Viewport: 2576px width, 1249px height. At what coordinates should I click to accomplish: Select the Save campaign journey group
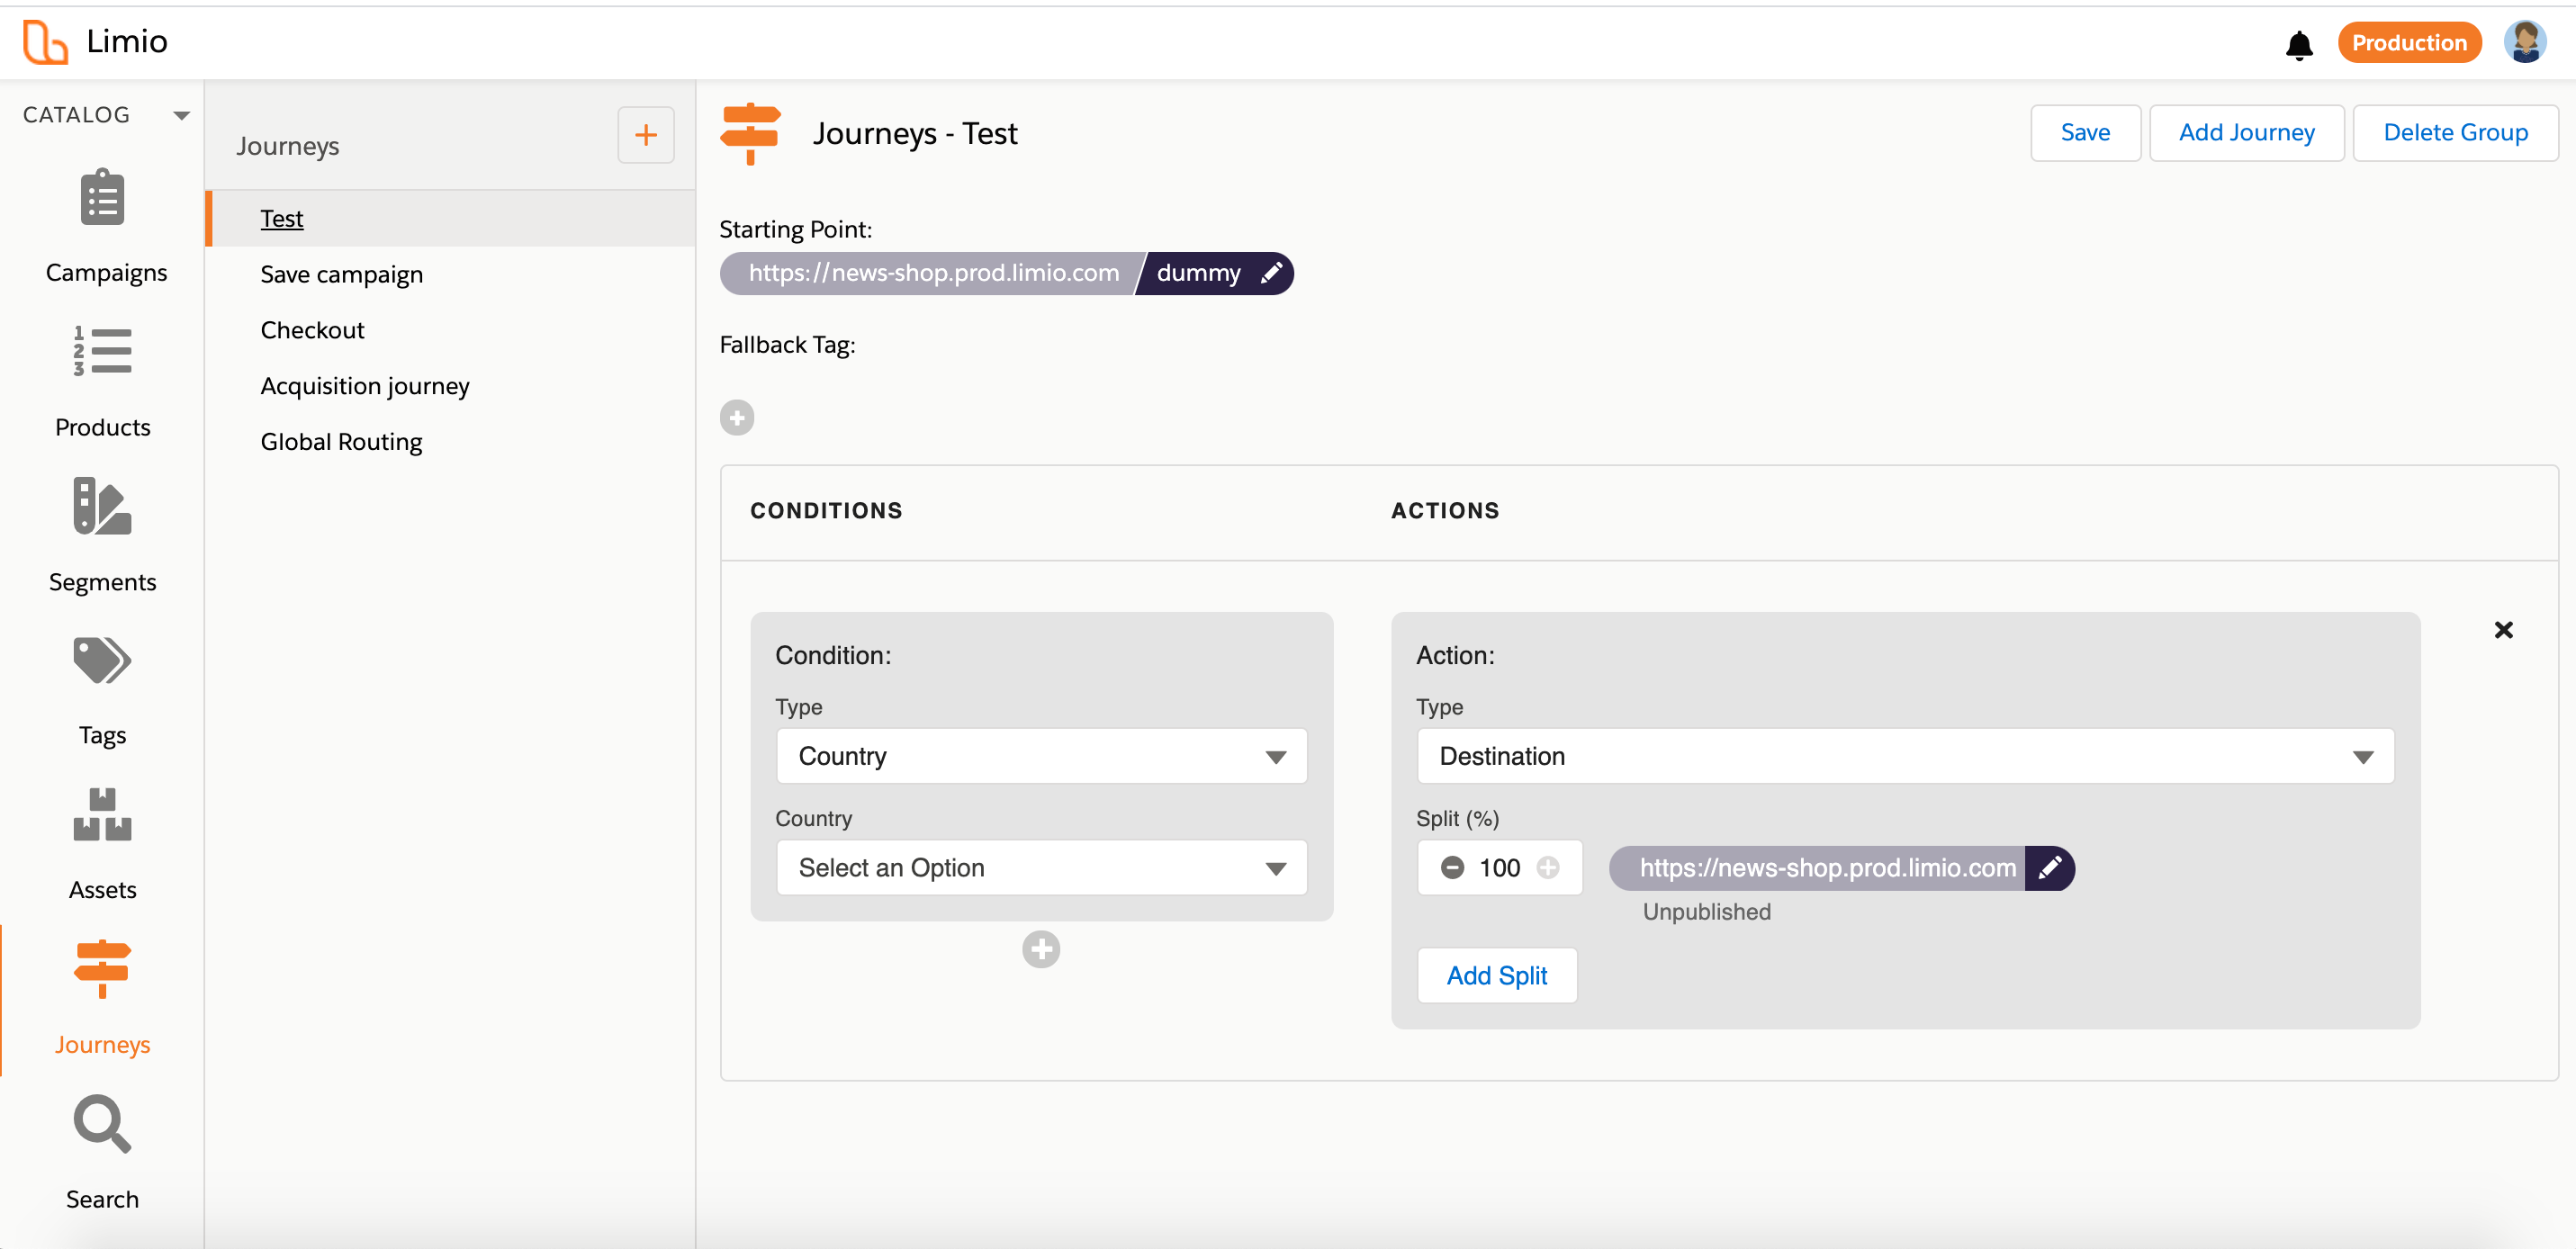(x=342, y=274)
